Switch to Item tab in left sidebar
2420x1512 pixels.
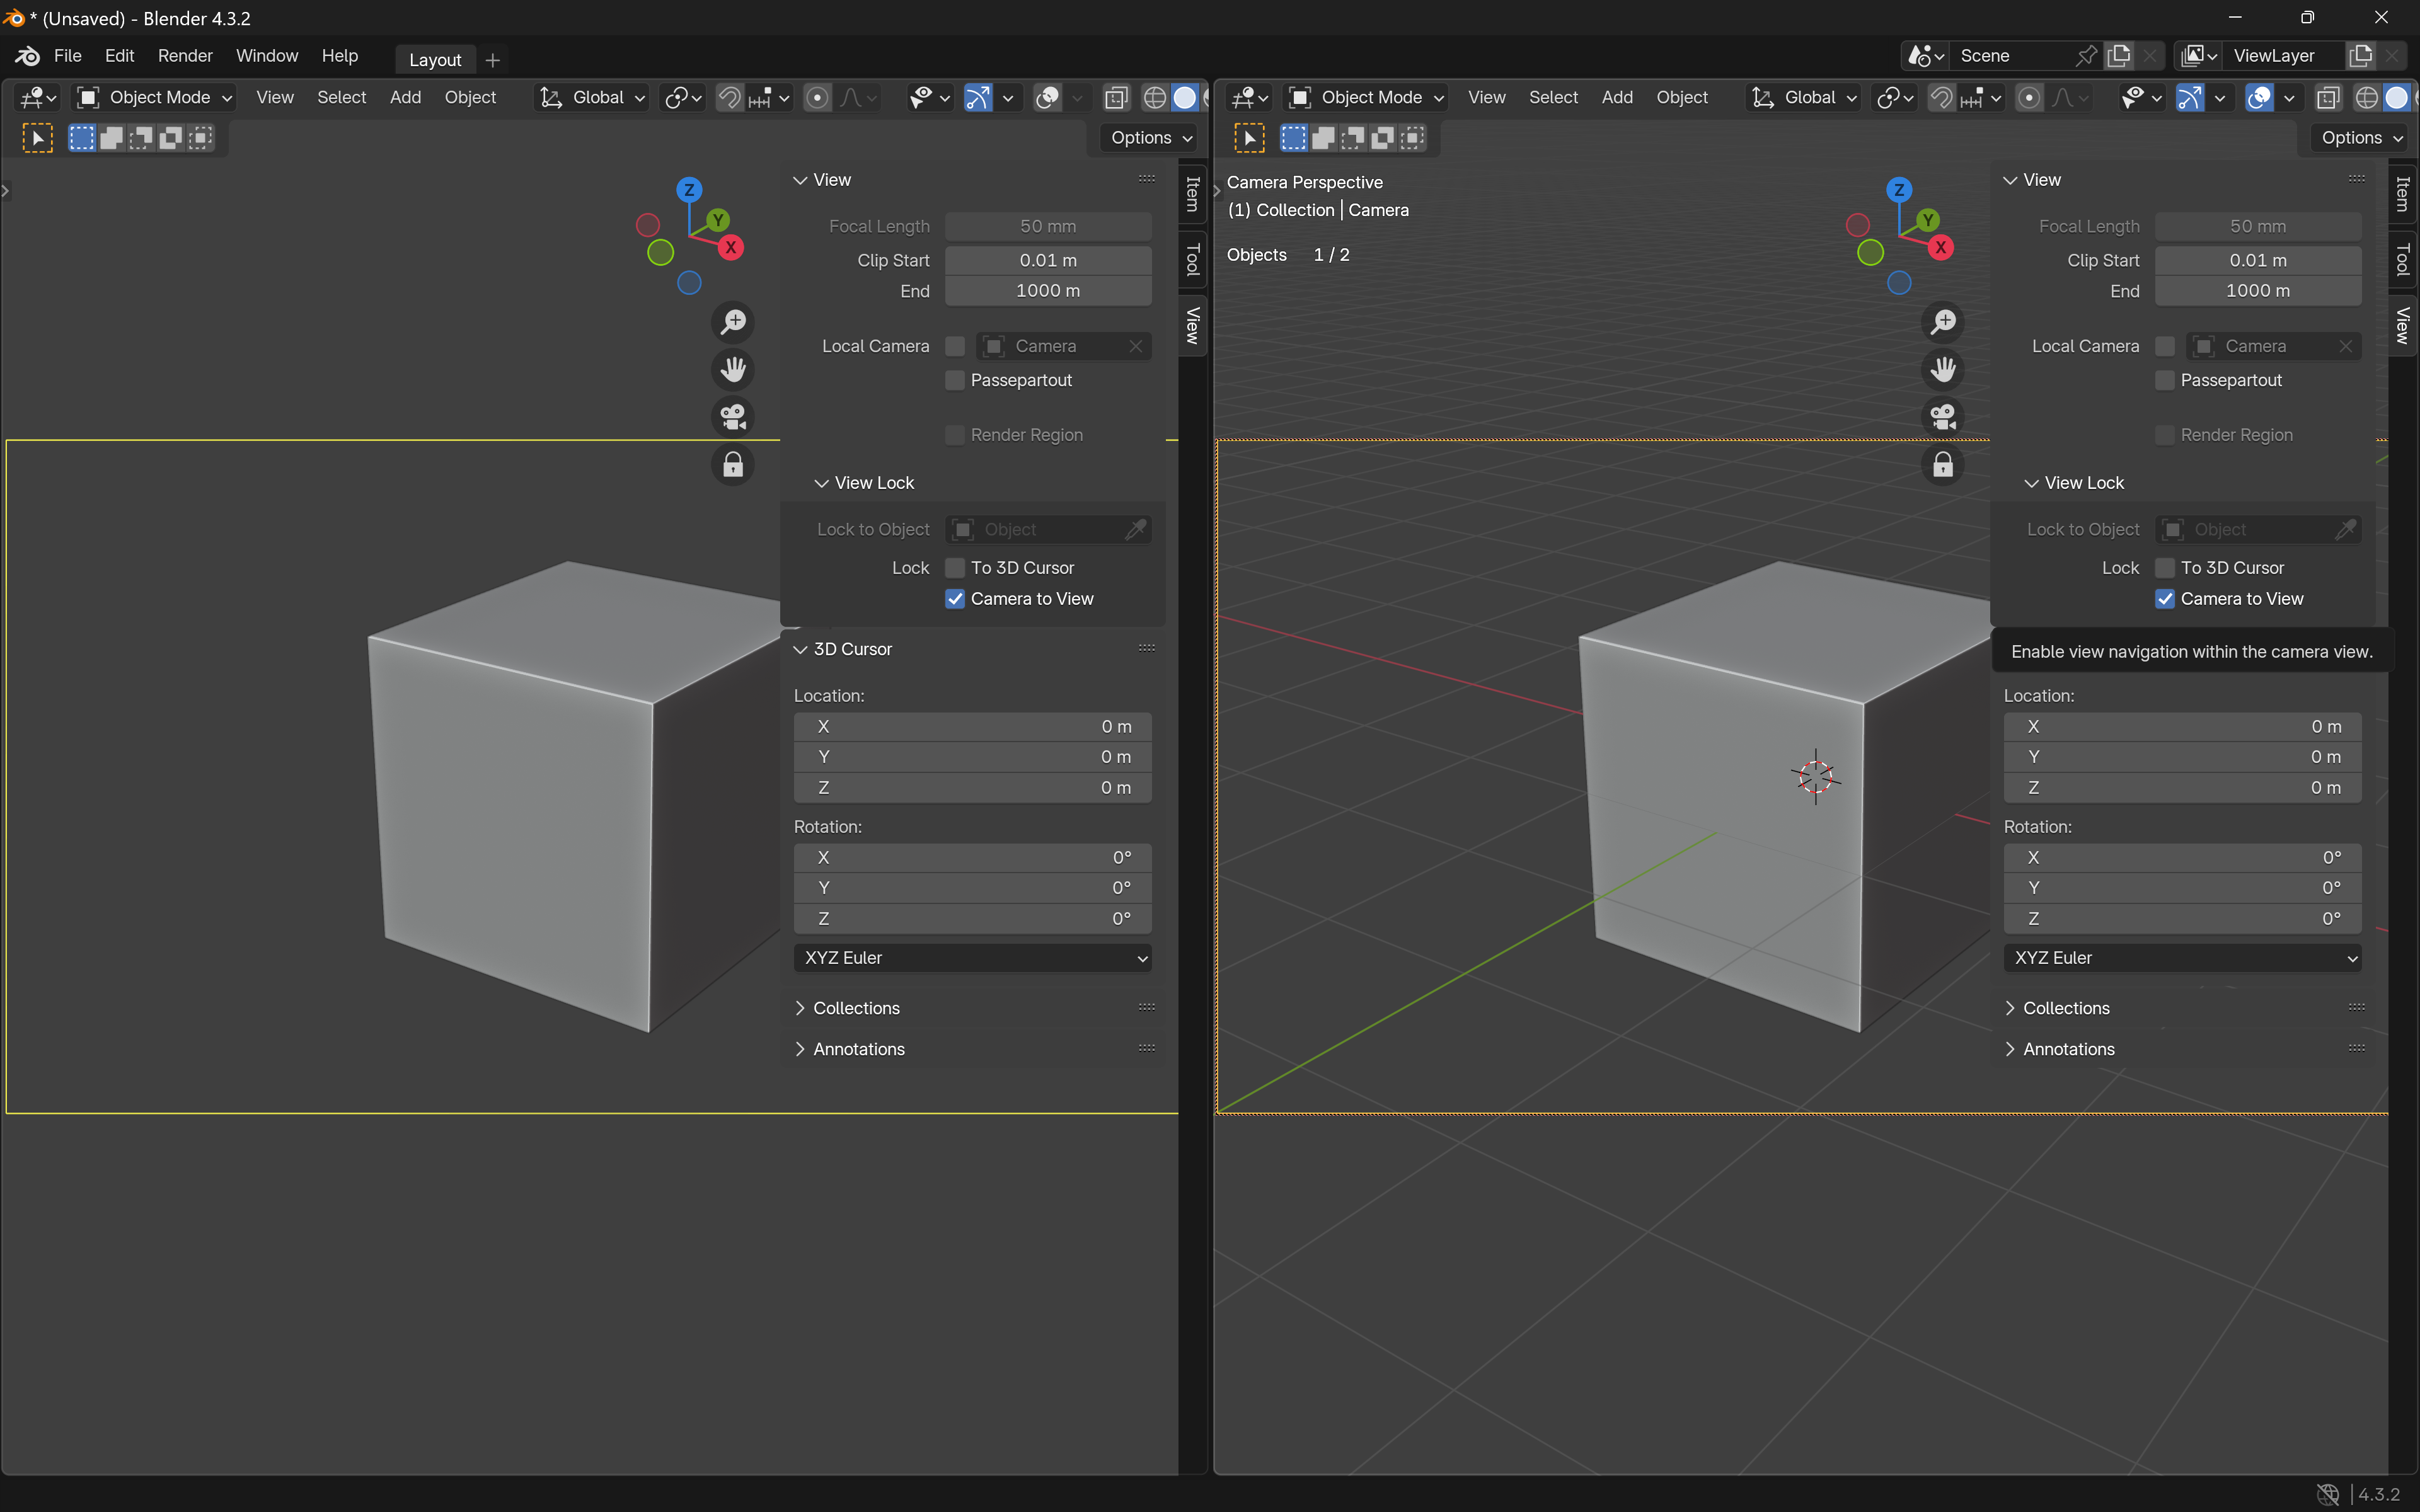click(1192, 194)
